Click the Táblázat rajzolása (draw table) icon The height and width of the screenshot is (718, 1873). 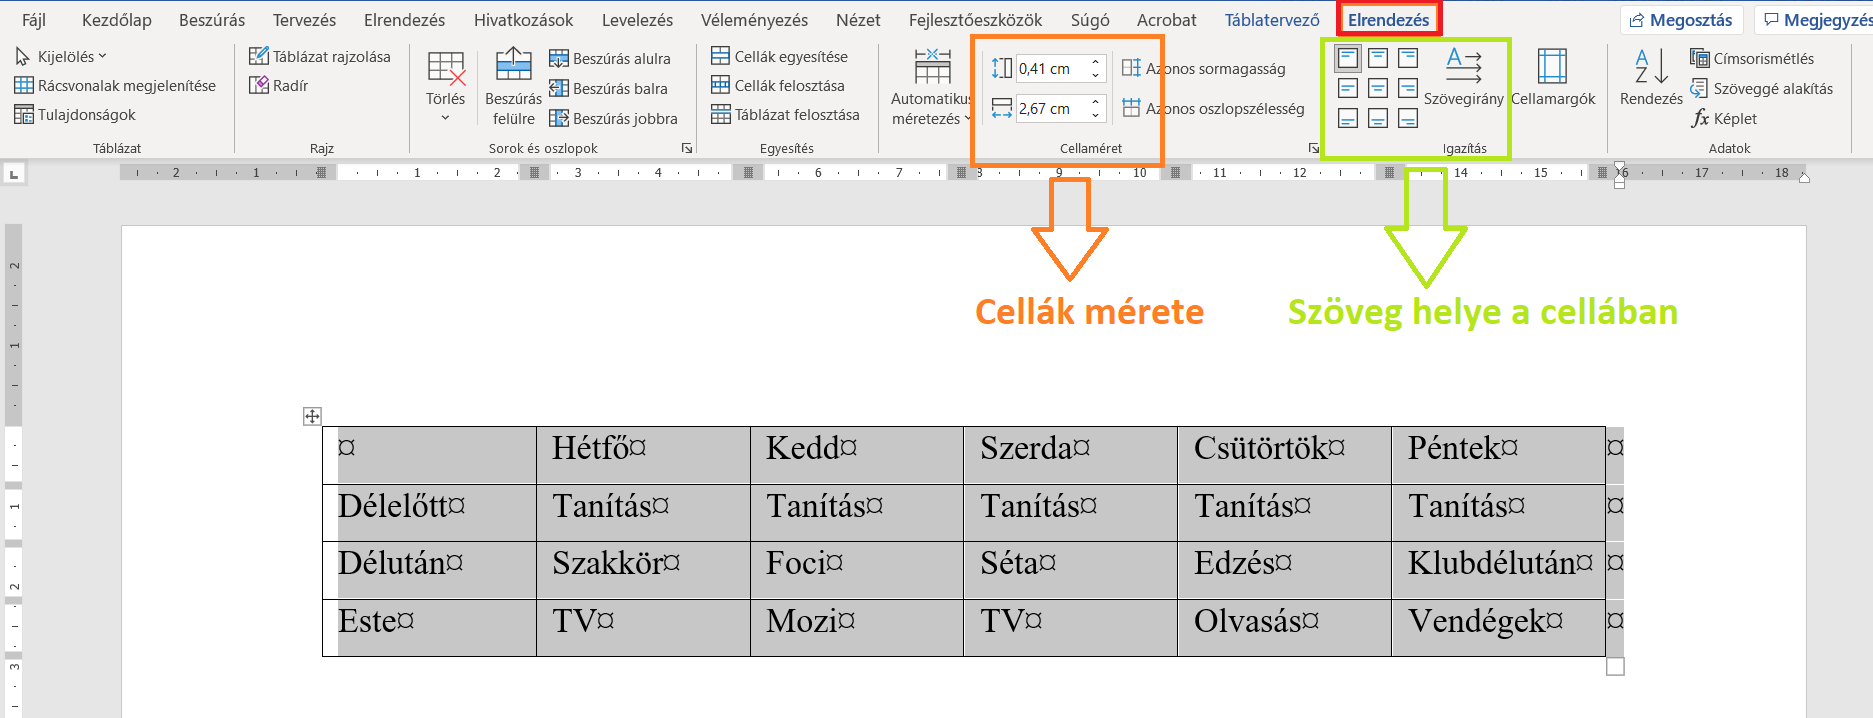pyautogui.click(x=259, y=57)
